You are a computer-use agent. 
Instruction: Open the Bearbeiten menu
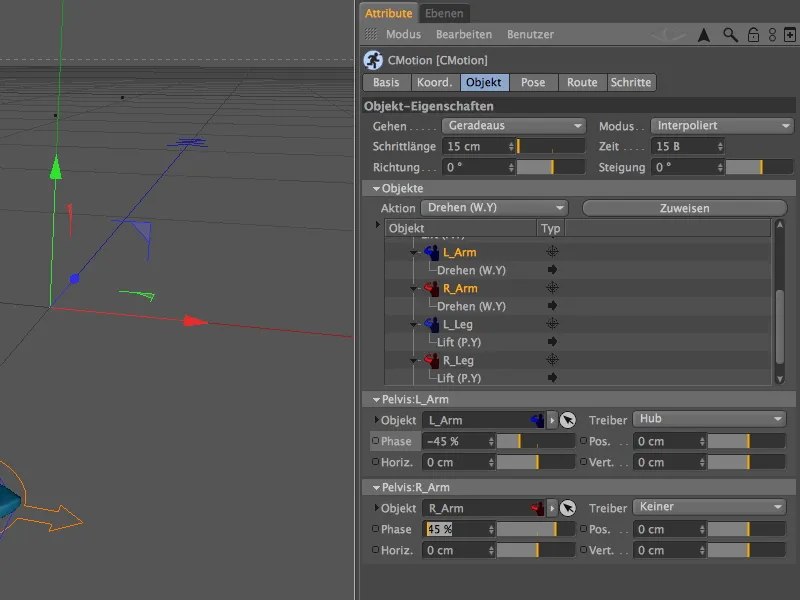coord(464,34)
